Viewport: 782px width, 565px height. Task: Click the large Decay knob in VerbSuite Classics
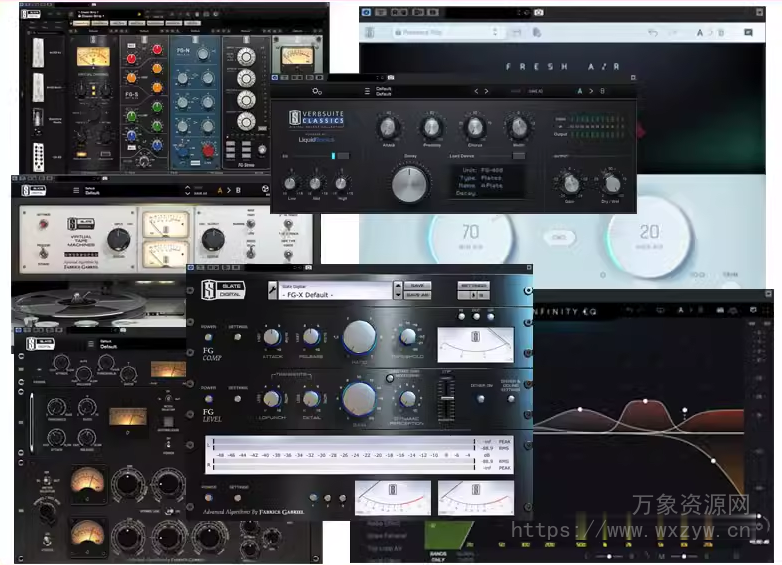(x=411, y=185)
